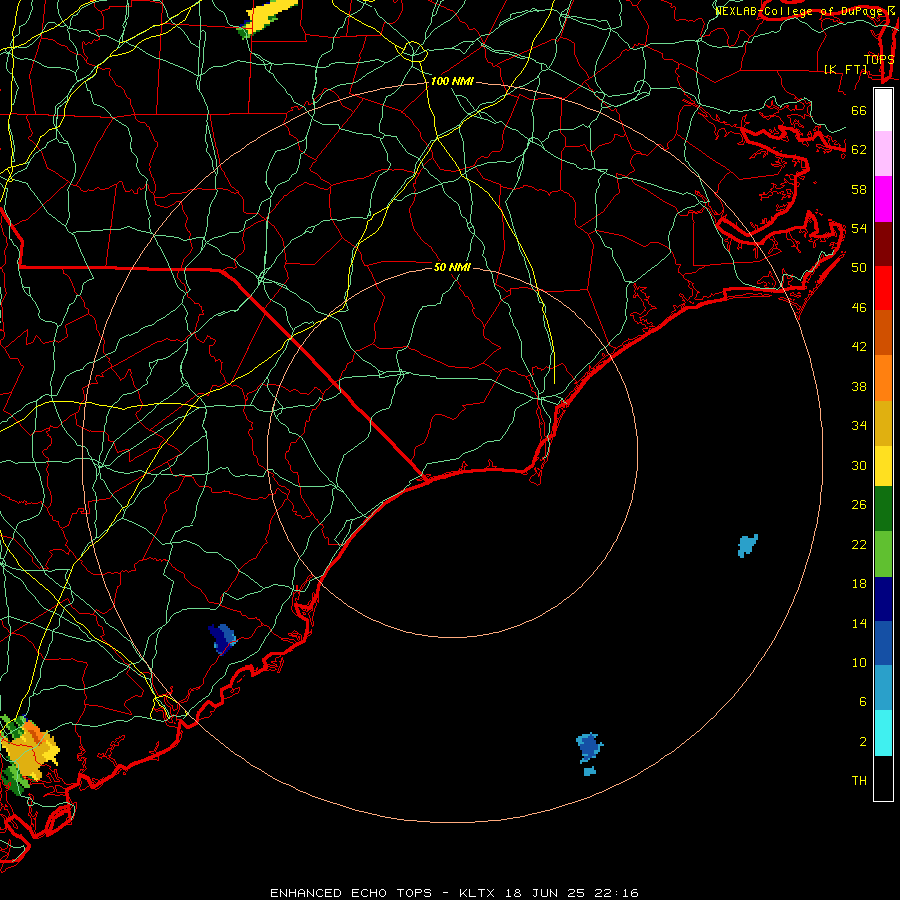
Task: Pick the light green legend swatch
Action: point(883,554)
